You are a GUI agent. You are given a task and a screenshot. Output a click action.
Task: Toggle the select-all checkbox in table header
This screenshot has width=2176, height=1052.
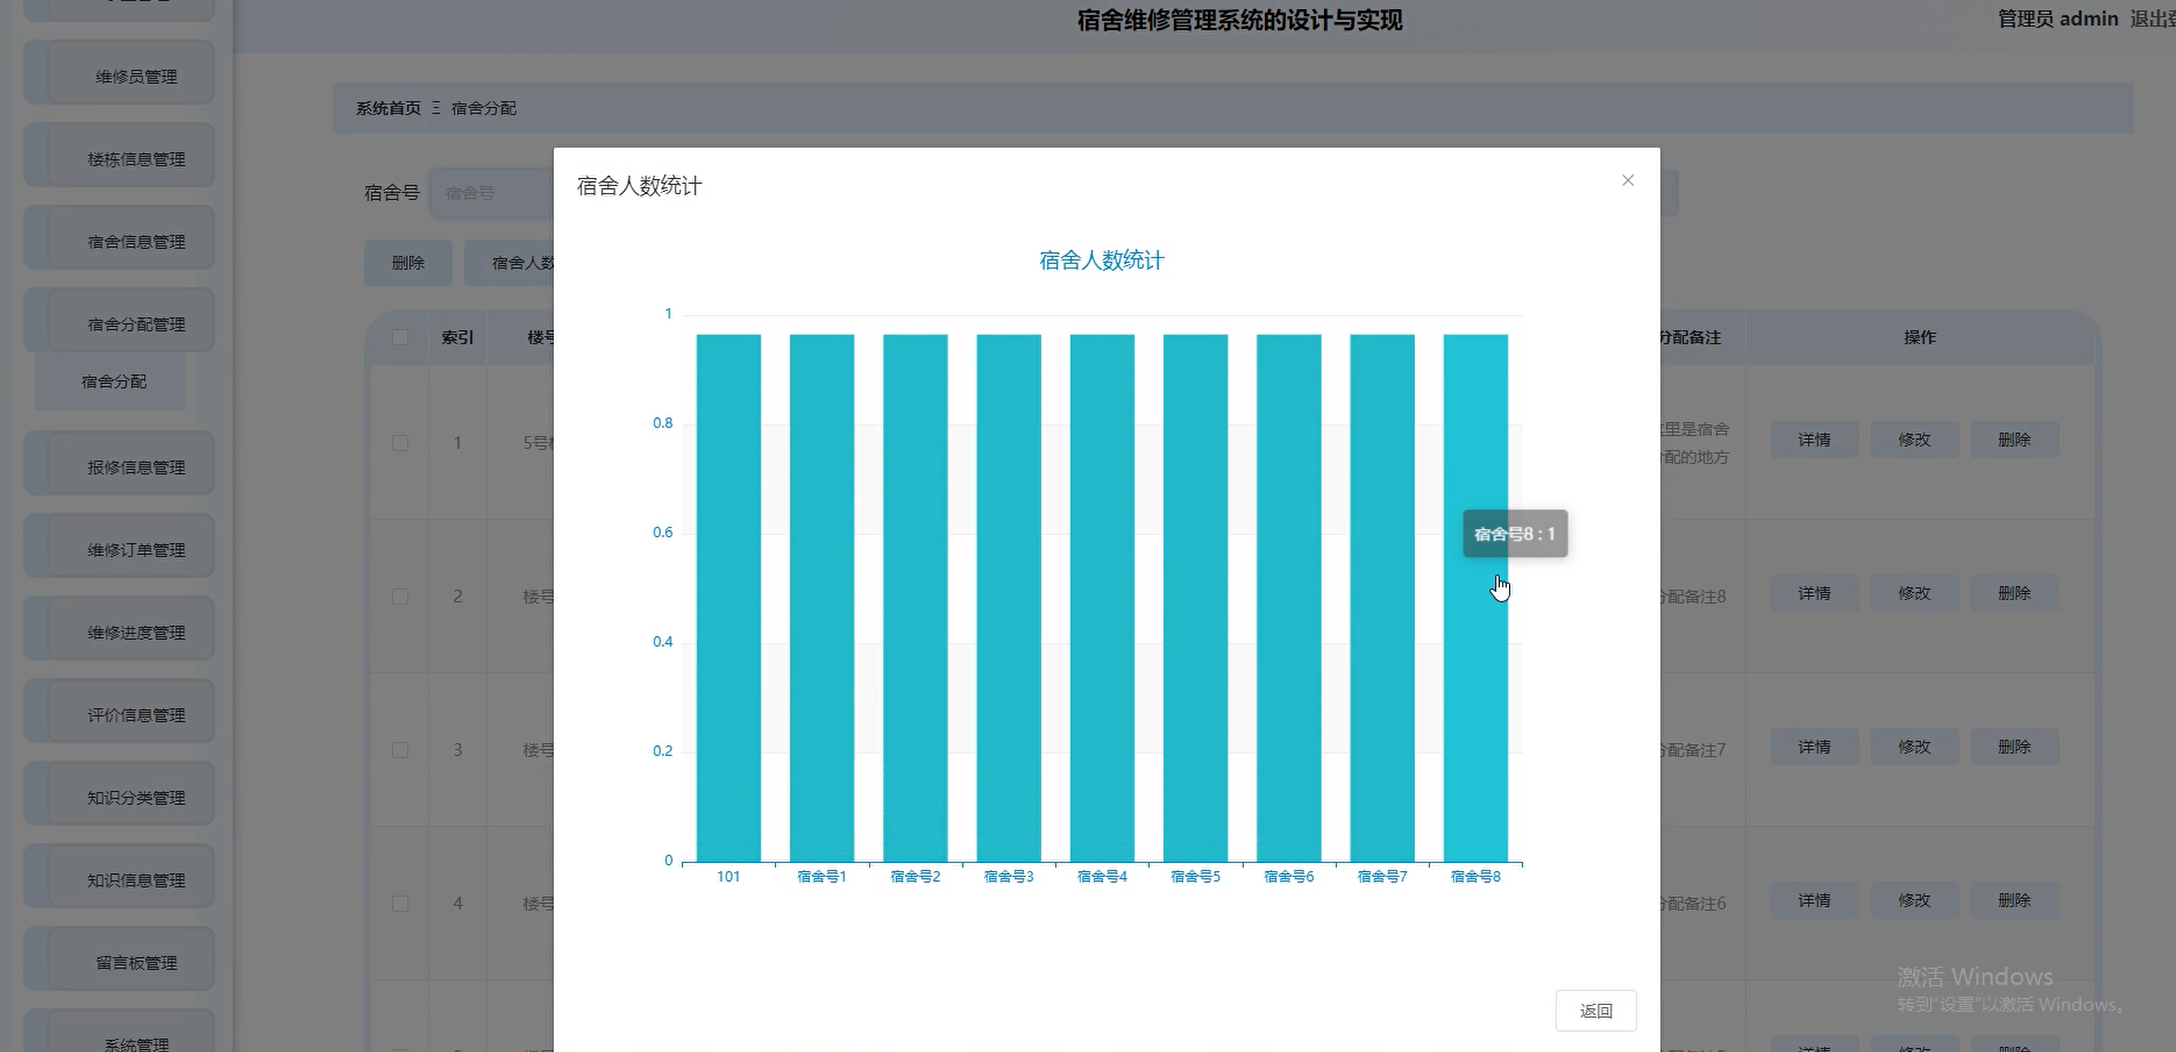[400, 338]
